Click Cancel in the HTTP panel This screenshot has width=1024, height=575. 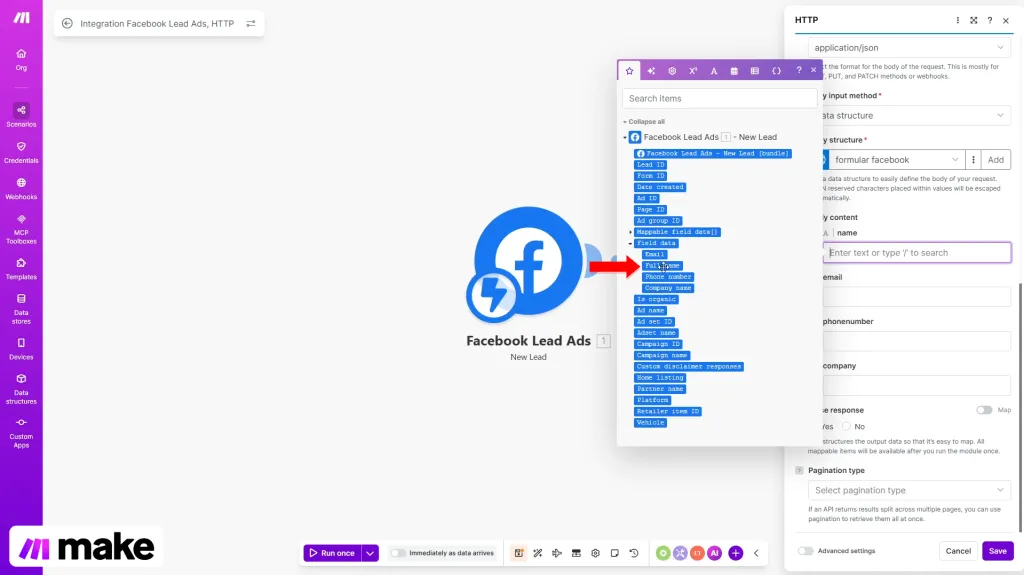click(x=958, y=551)
